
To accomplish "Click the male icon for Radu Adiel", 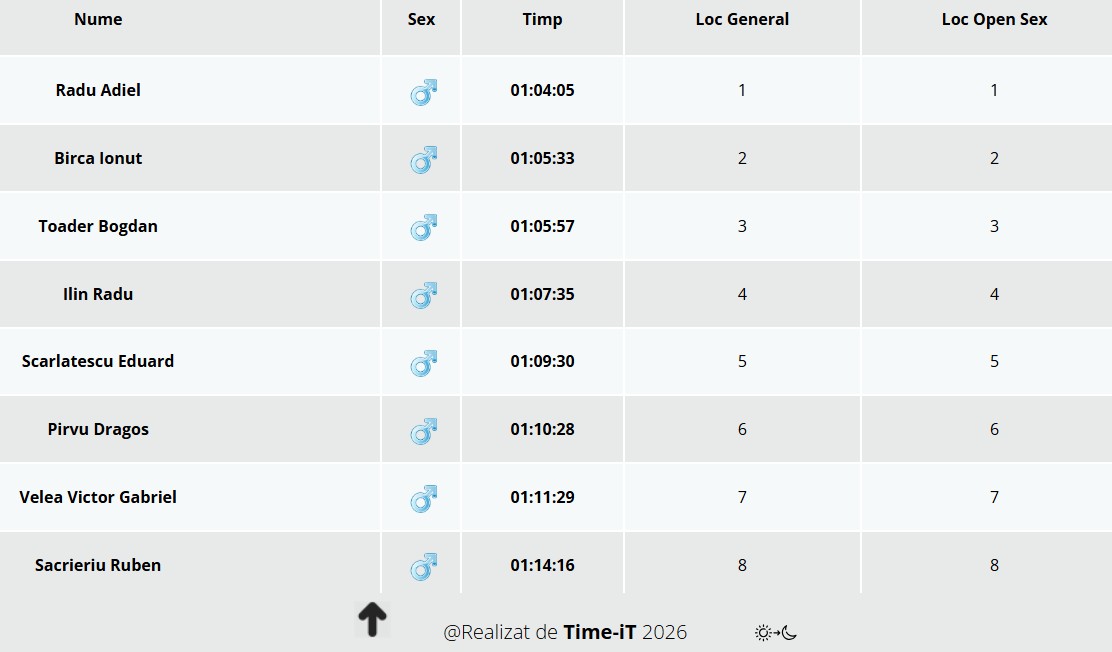I will coord(423,93).
